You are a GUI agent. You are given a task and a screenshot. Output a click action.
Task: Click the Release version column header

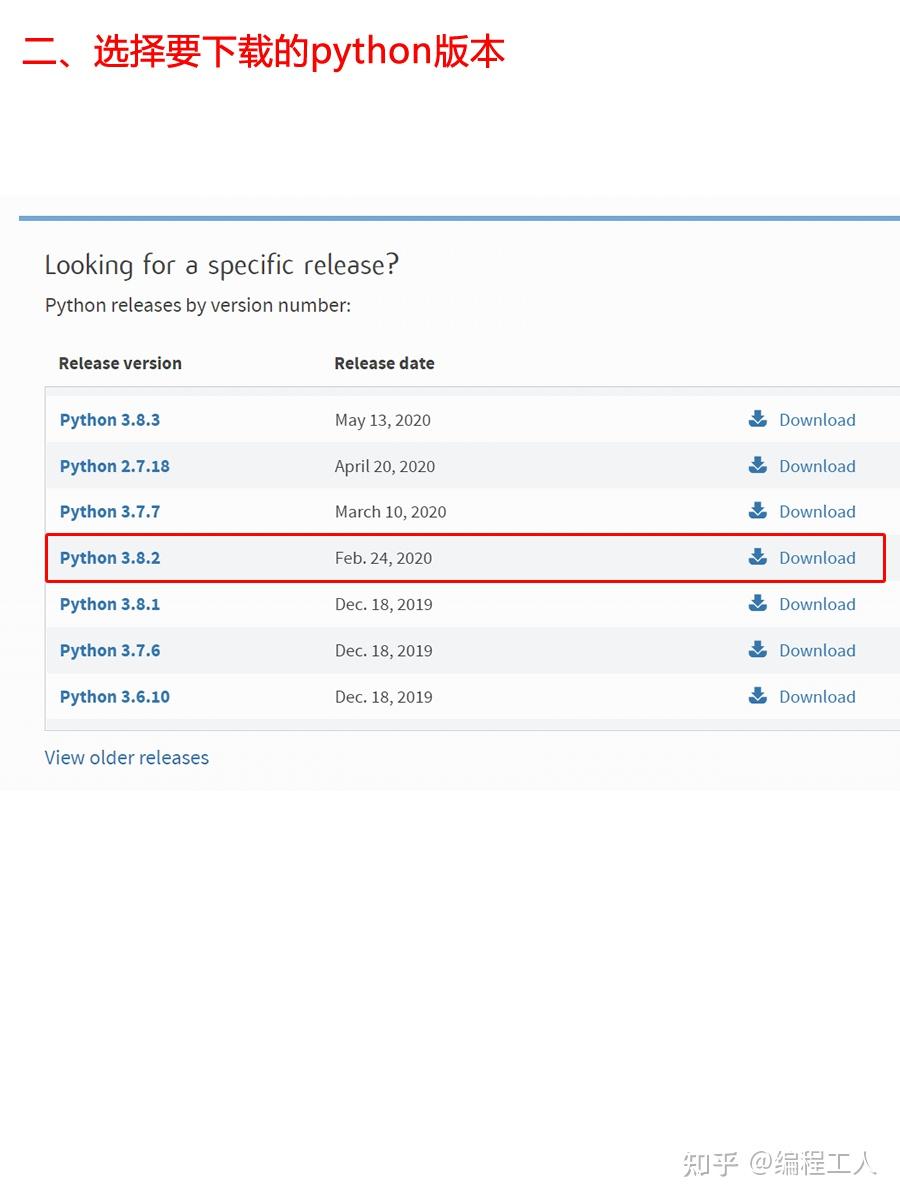coord(120,364)
